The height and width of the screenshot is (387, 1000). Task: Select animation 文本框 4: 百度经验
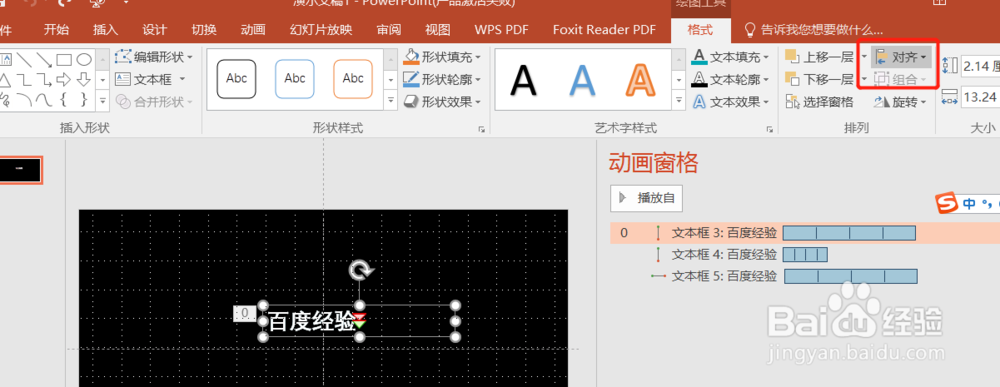(x=805, y=255)
